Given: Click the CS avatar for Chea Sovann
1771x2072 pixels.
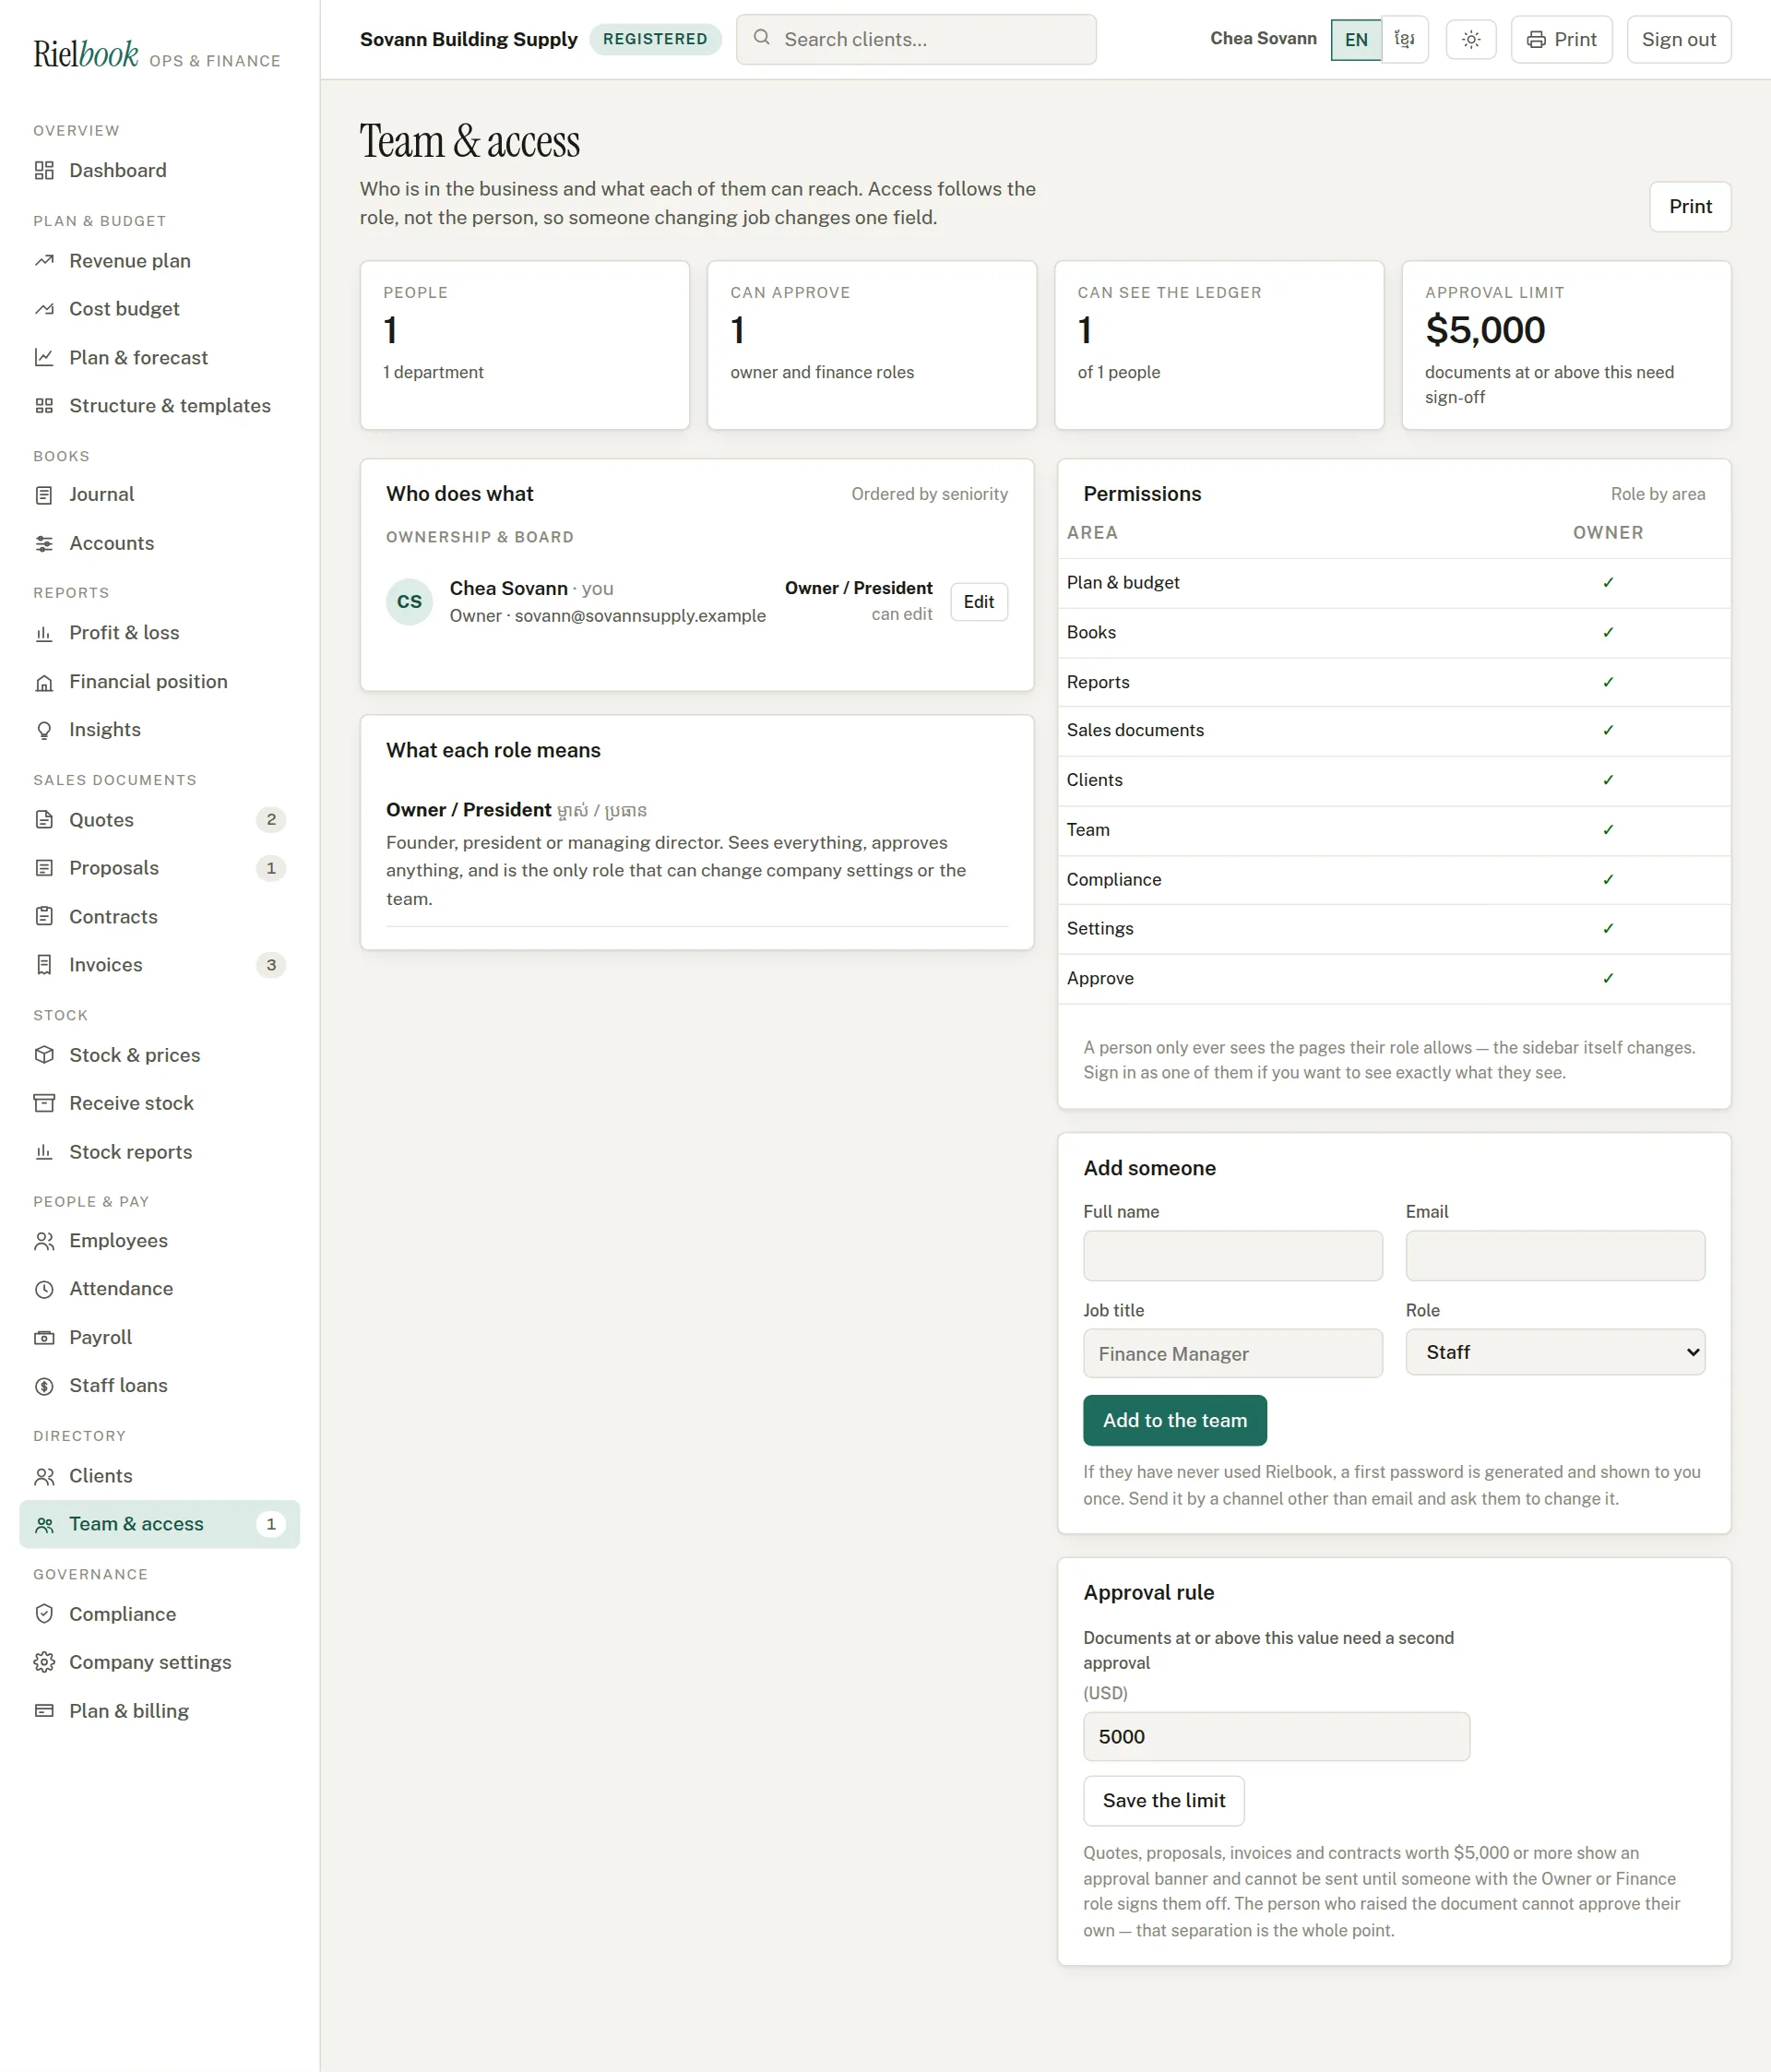Looking at the screenshot, I should point(409,602).
